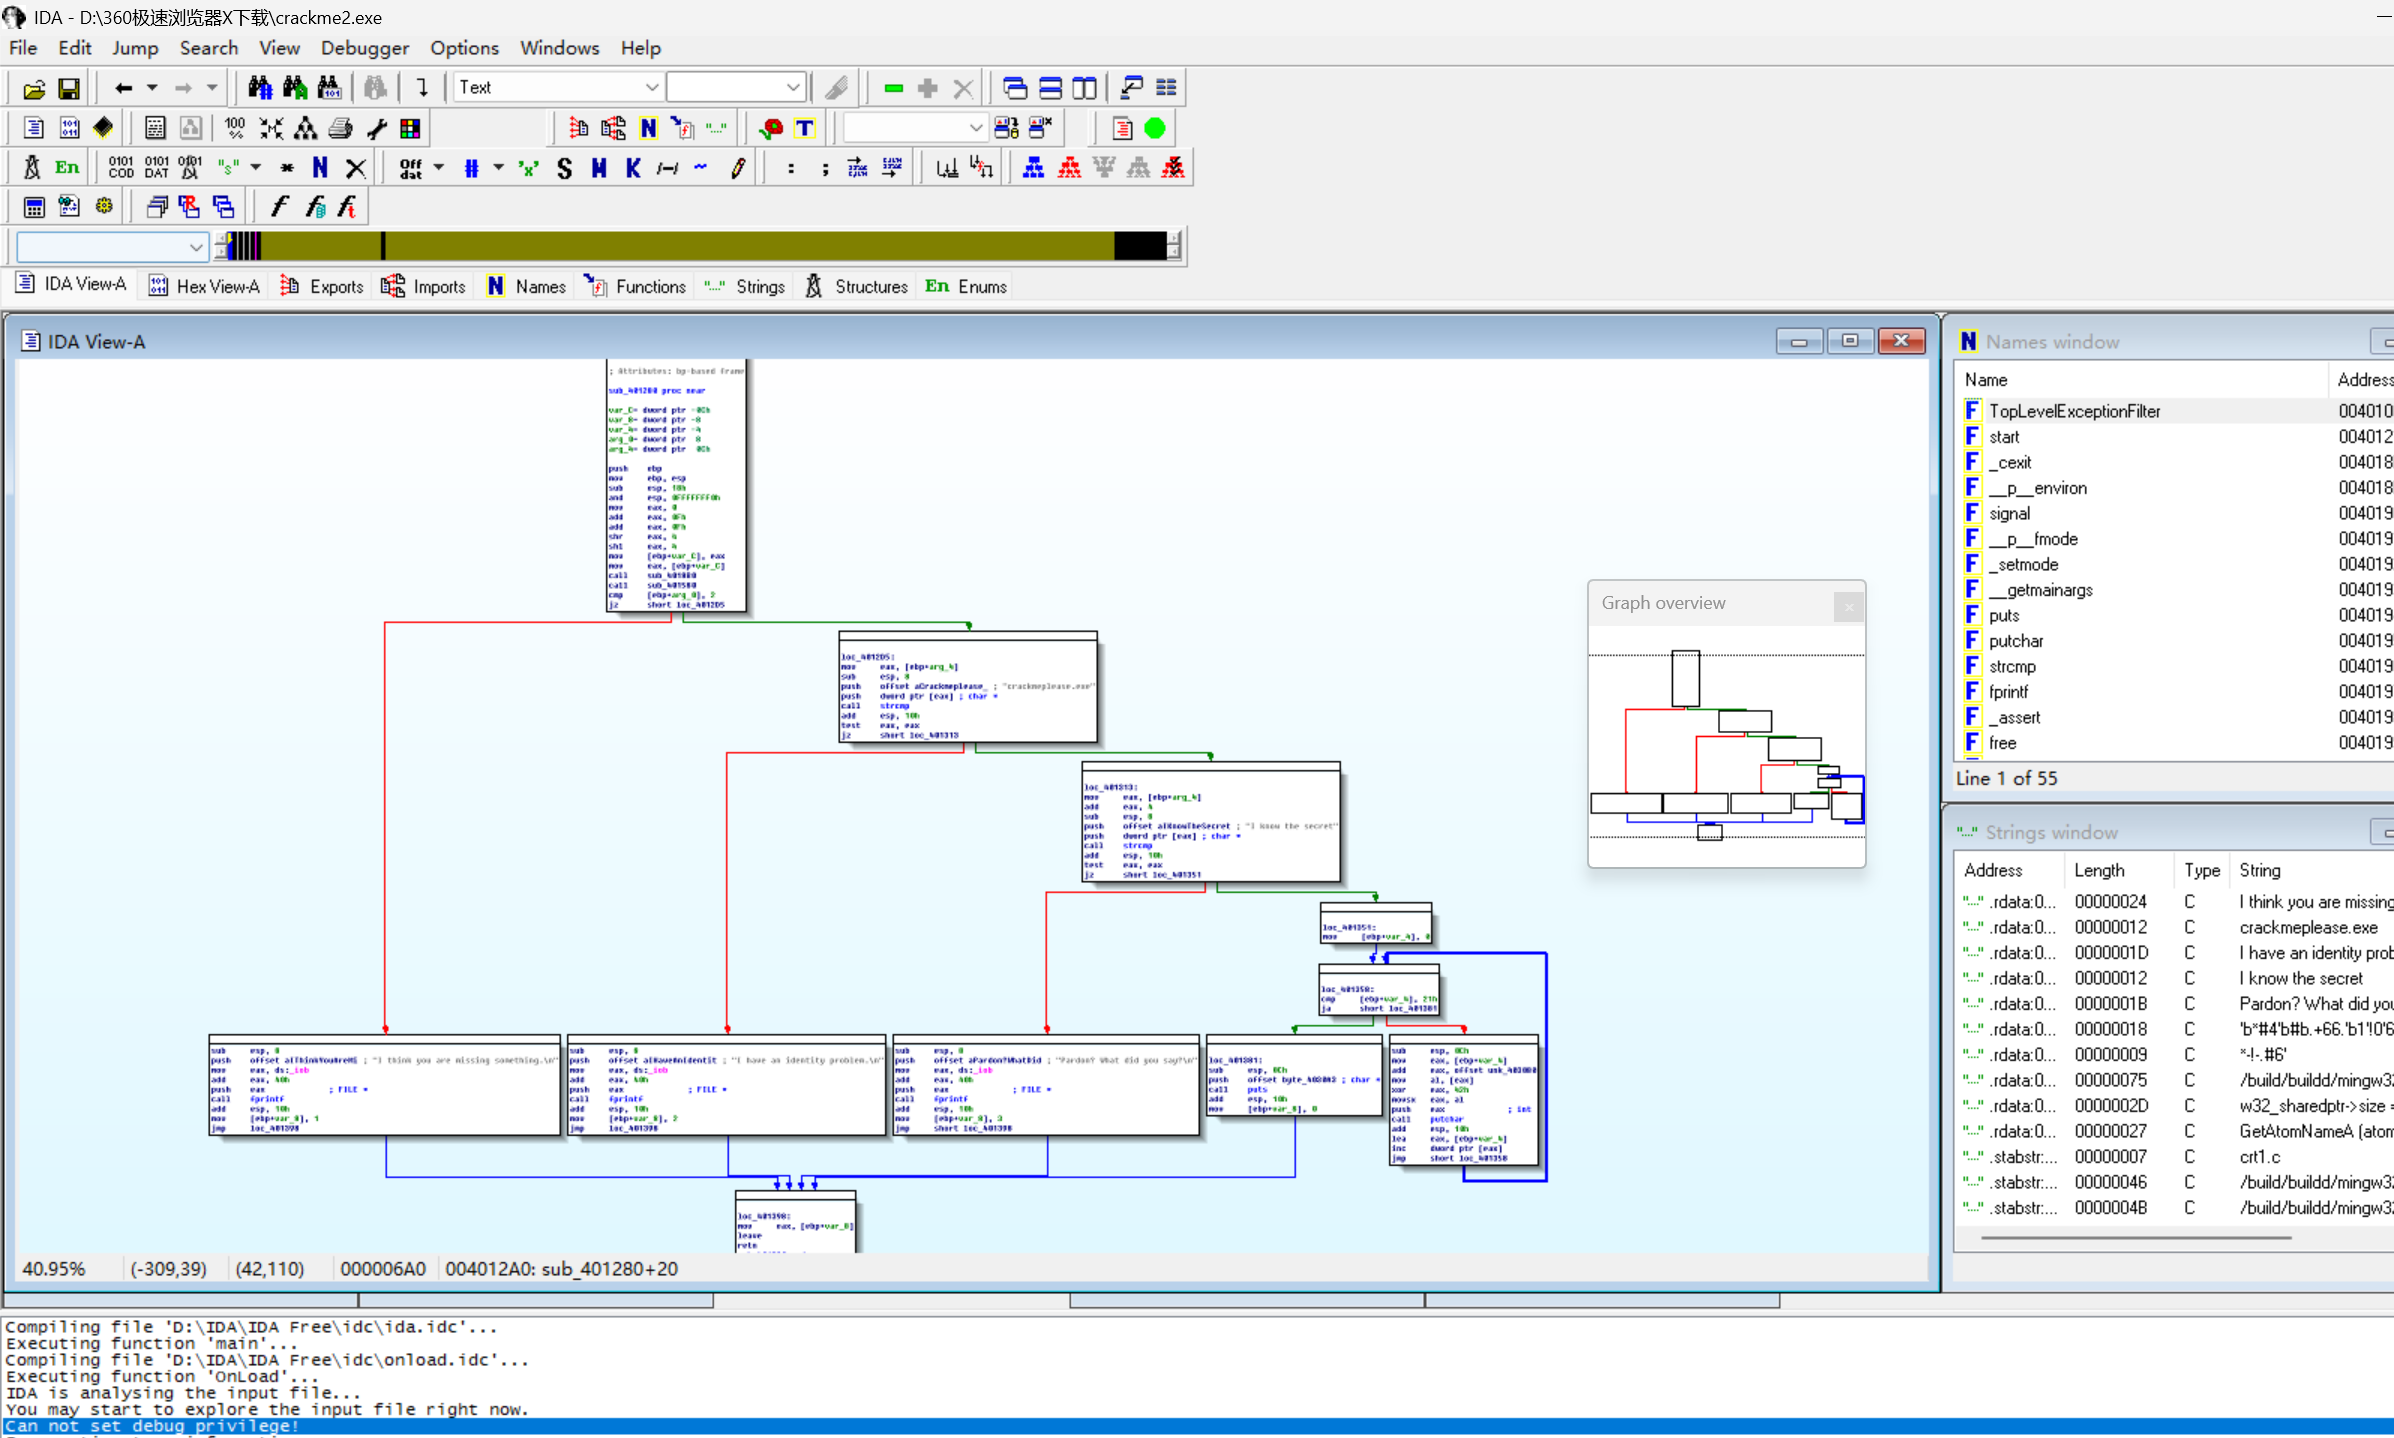Click the print graph printer icon
The image size is (2394, 1438).
[340, 128]
